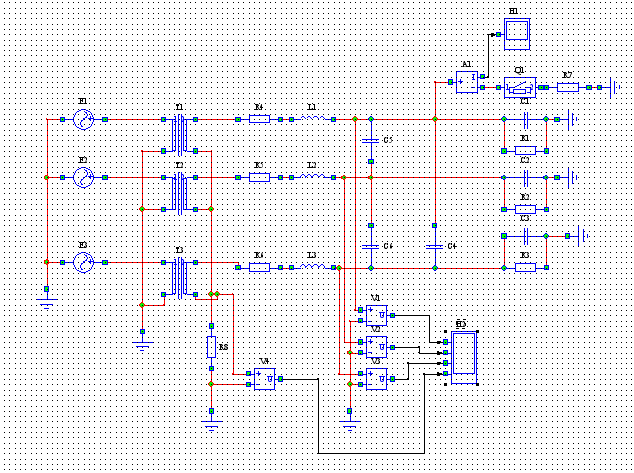634x473 pixels.
Task: Select capacitor C1 on the top line
Action: coord(525,119)
